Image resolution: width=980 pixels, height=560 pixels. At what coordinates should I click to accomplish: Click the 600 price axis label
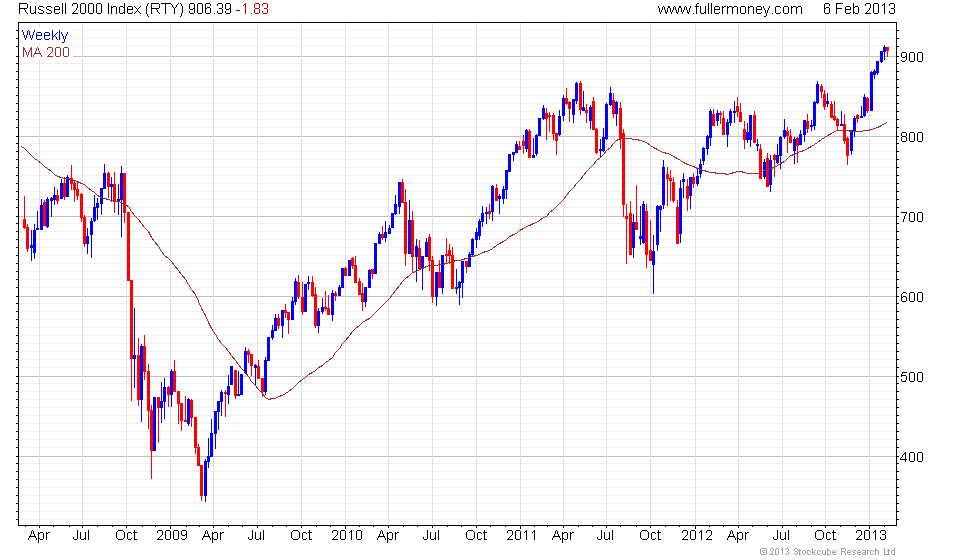[x=911, y=297]
